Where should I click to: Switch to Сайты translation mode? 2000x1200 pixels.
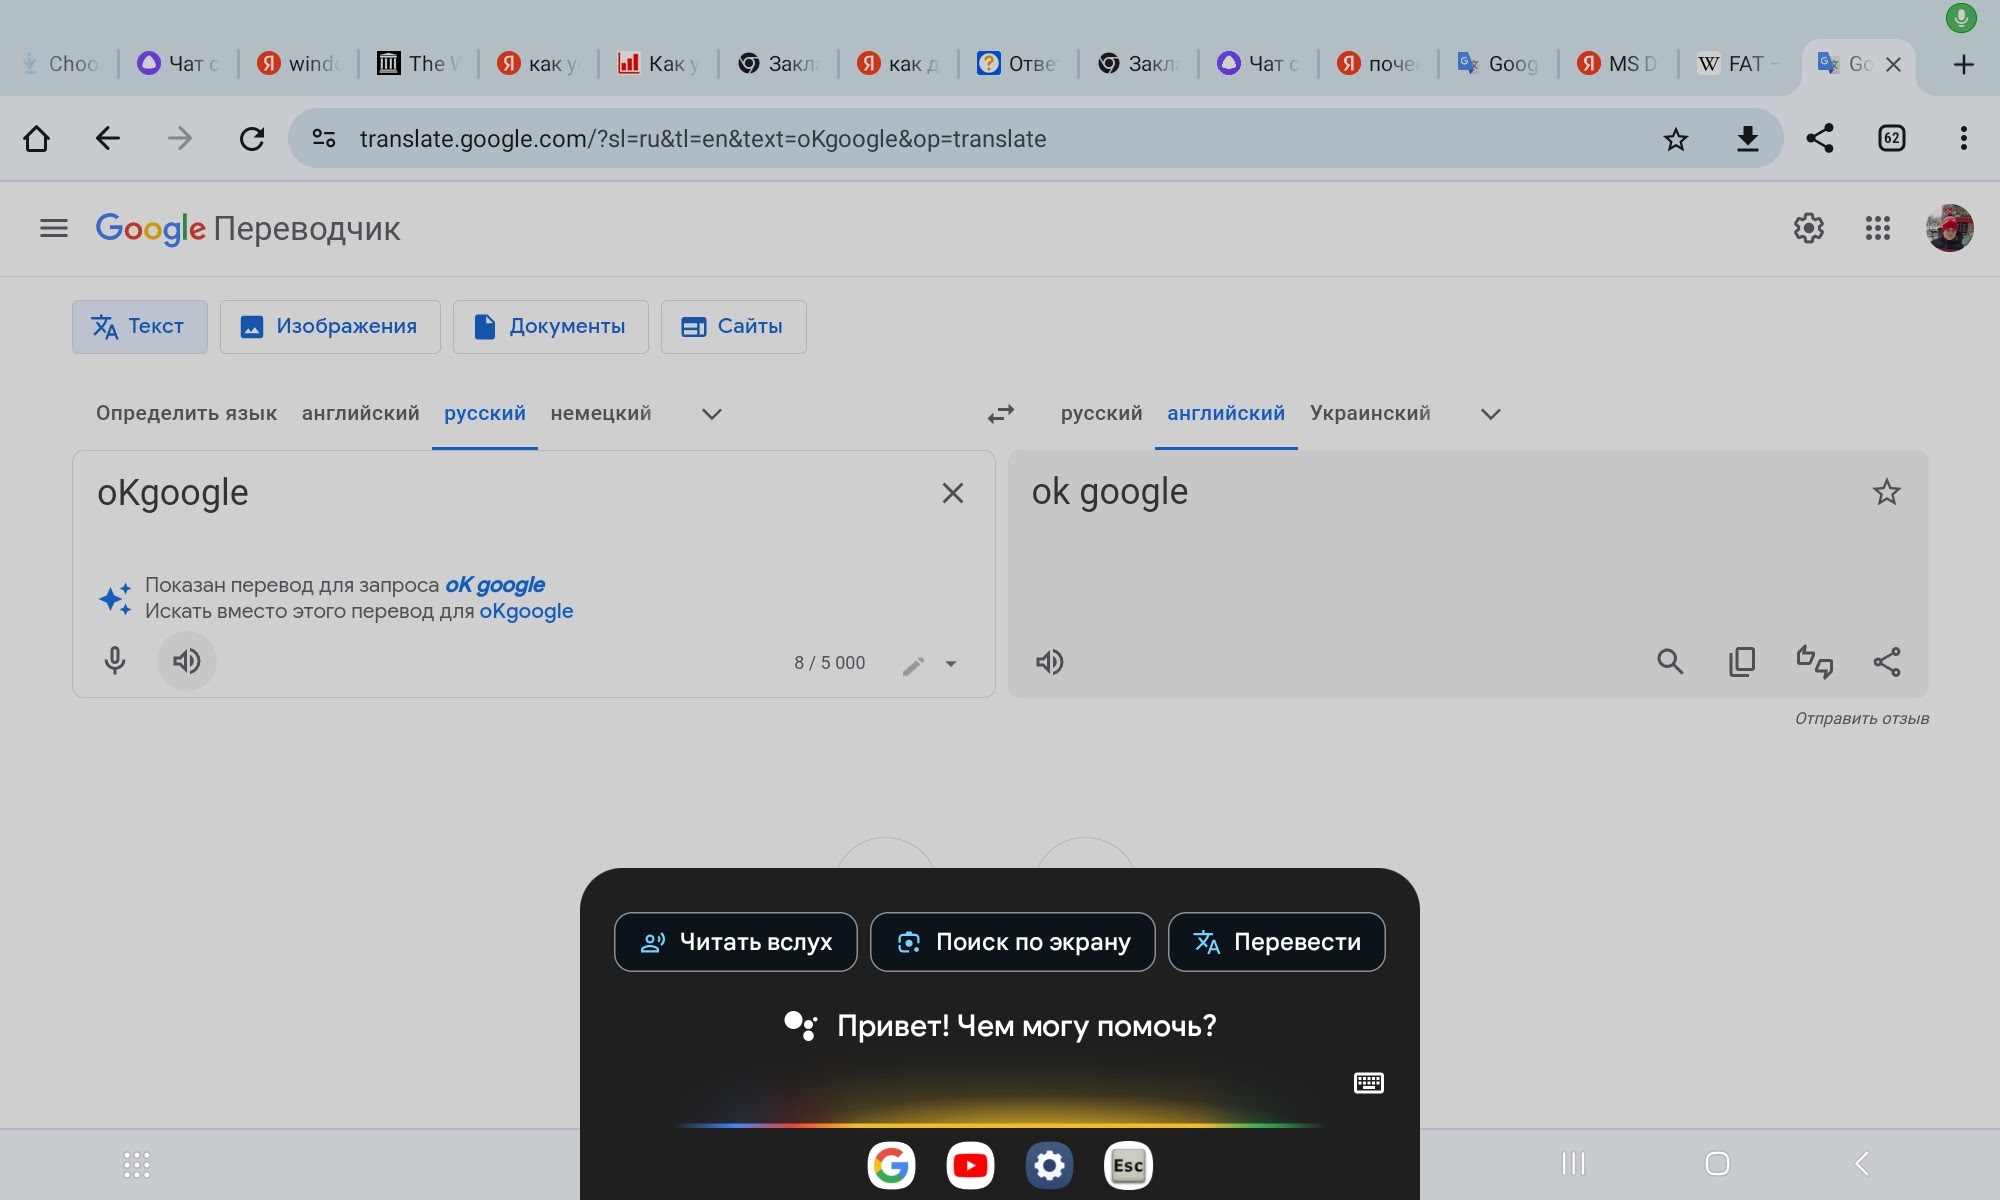pyautogui.click(x=733, y=326)
